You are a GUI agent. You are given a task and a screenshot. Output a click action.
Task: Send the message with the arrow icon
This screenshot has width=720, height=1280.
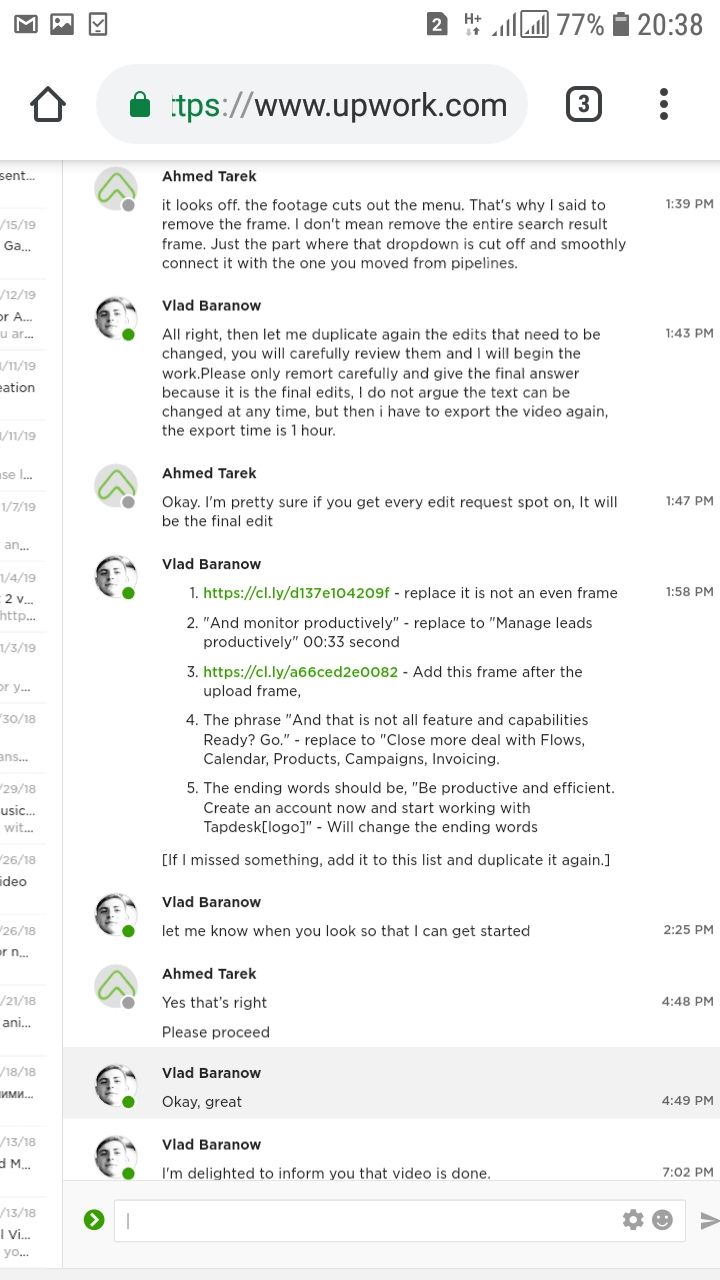pyautogui.click(x=709, y=1220)
